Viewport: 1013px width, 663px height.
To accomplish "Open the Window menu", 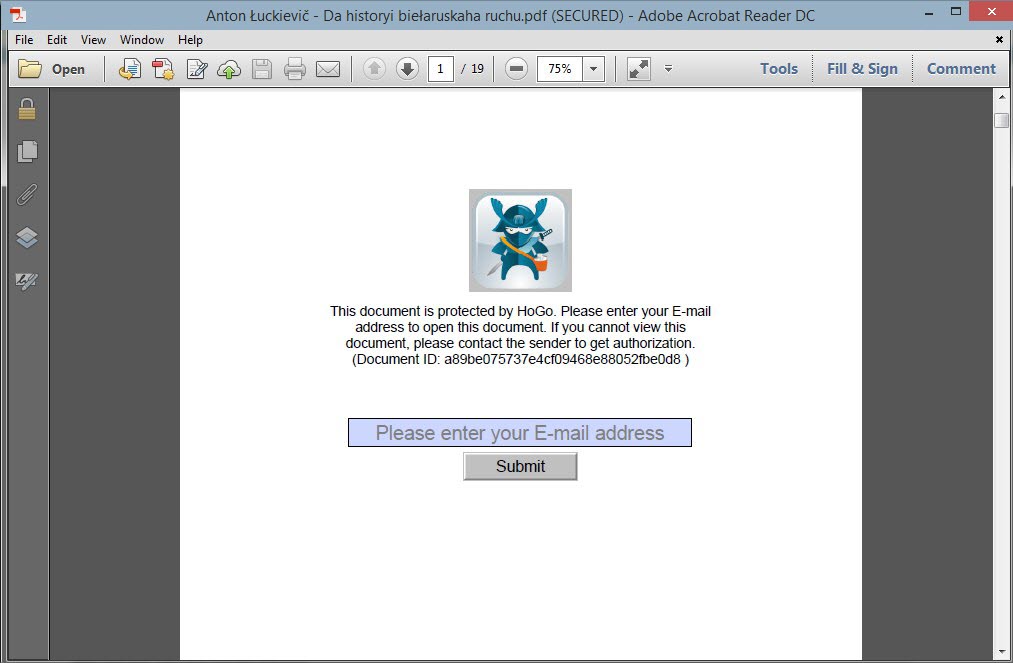I will pyautogui.click(x=141, y=39).
